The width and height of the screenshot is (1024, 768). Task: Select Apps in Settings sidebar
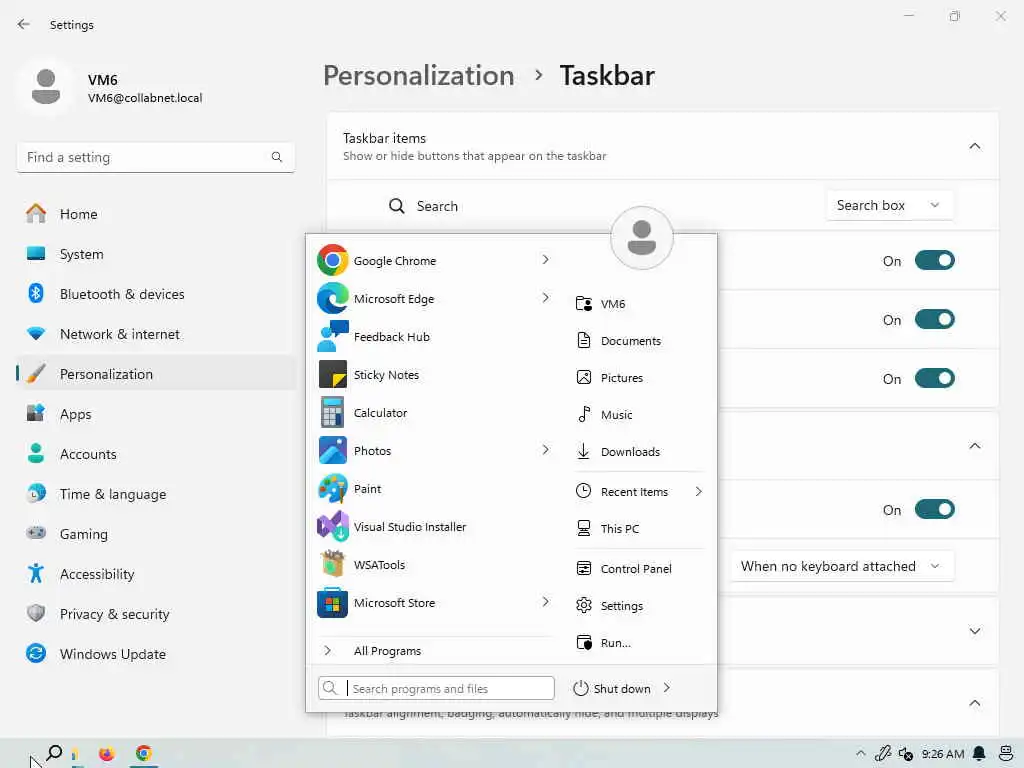click(155, 414)
